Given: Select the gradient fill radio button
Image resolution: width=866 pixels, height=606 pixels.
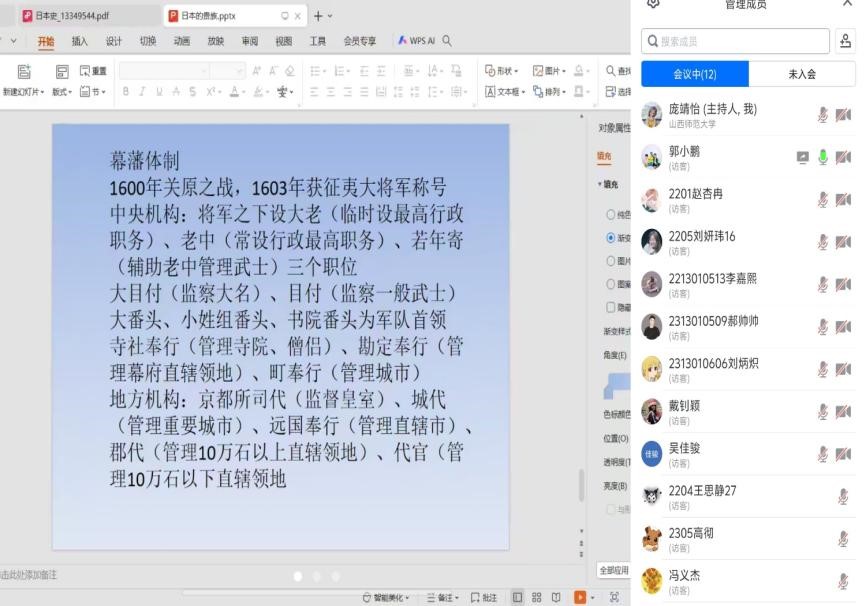Looking at the screenshot, I should (611, 238).
